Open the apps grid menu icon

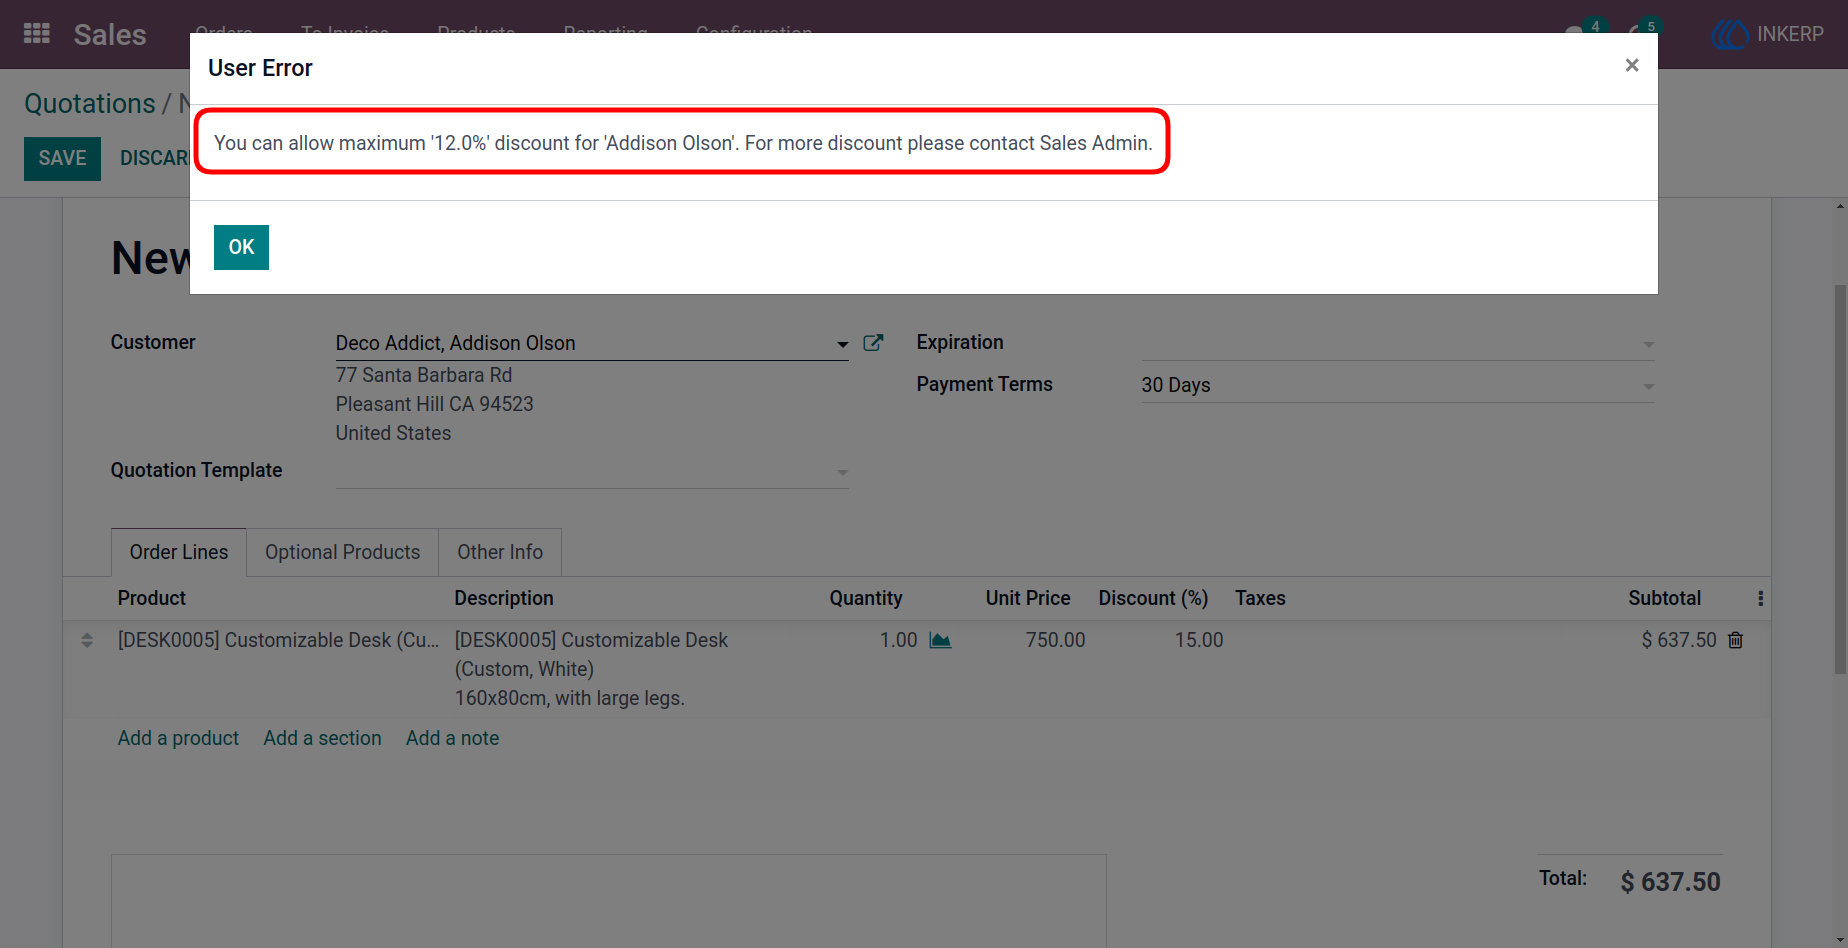[x=37, y=34]
